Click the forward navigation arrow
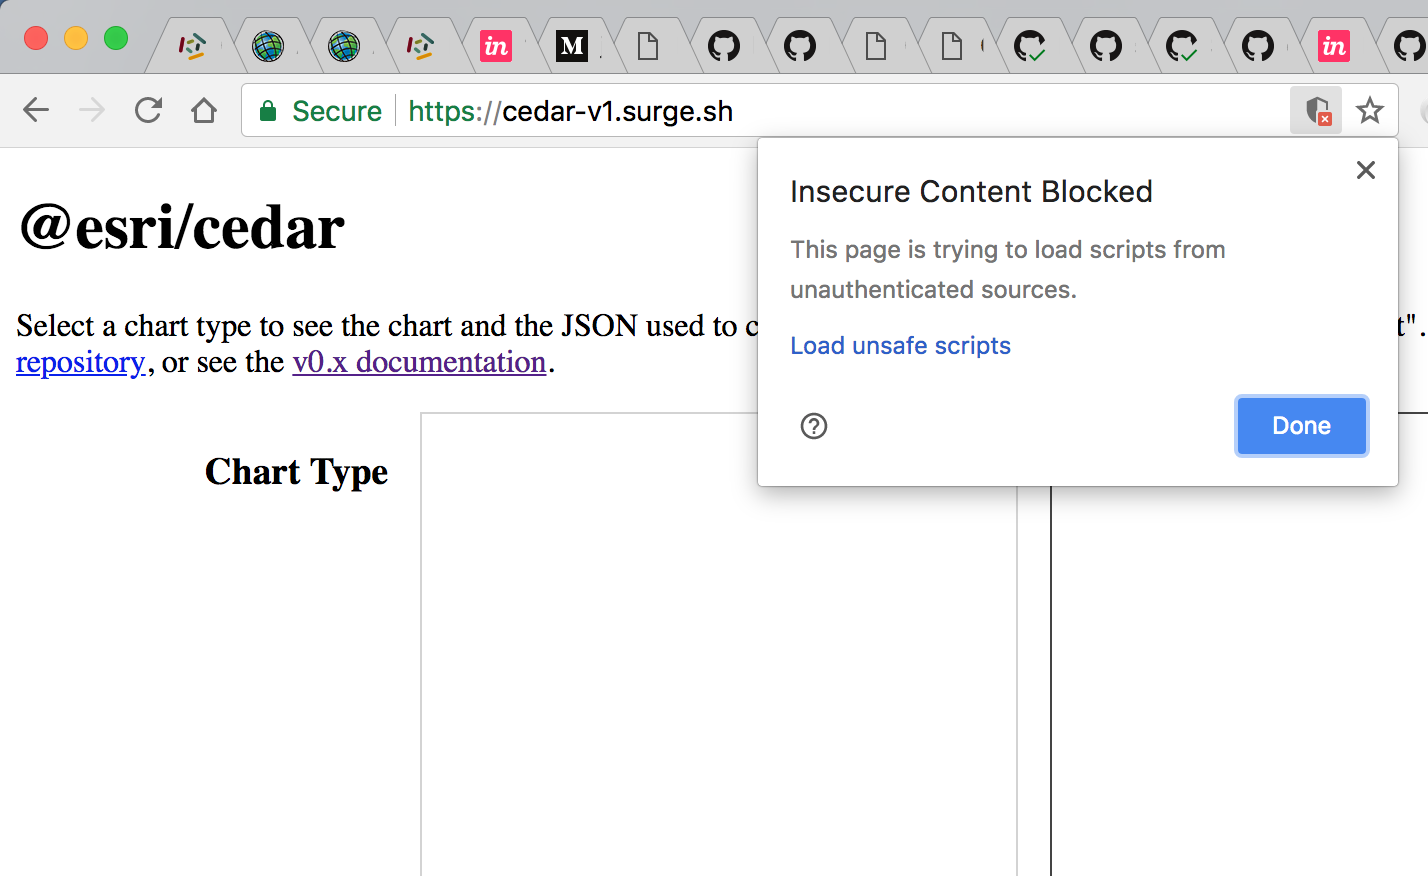Screen dimensions: 1428x876 point(92,110)
